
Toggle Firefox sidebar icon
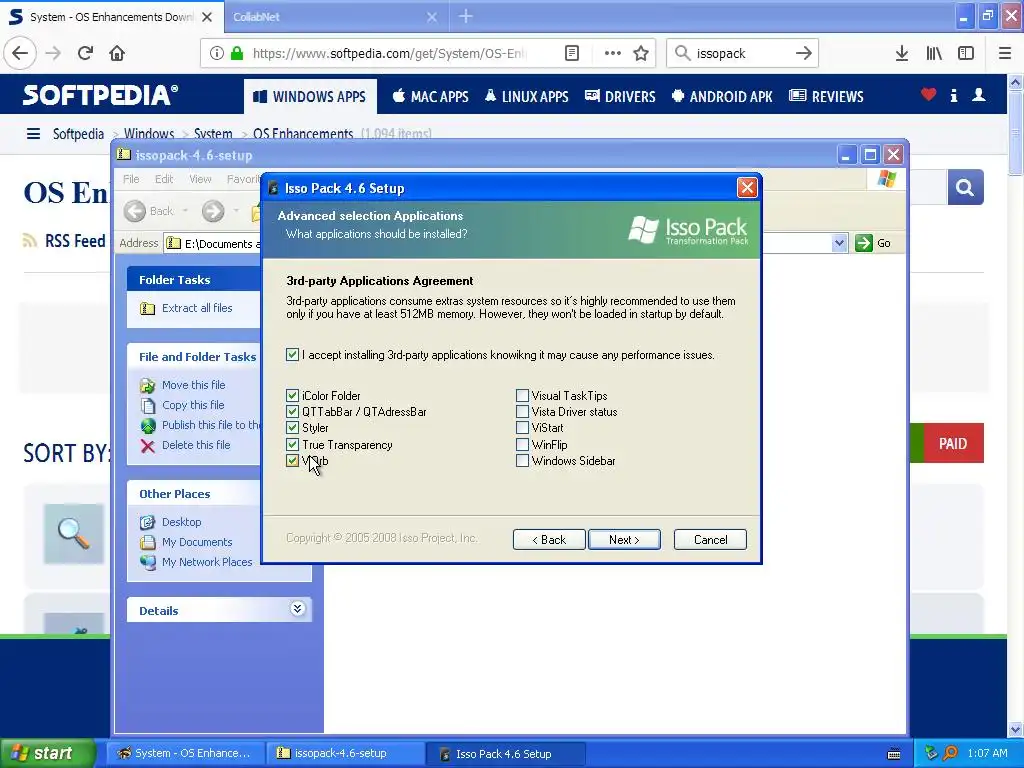(966, 53)
